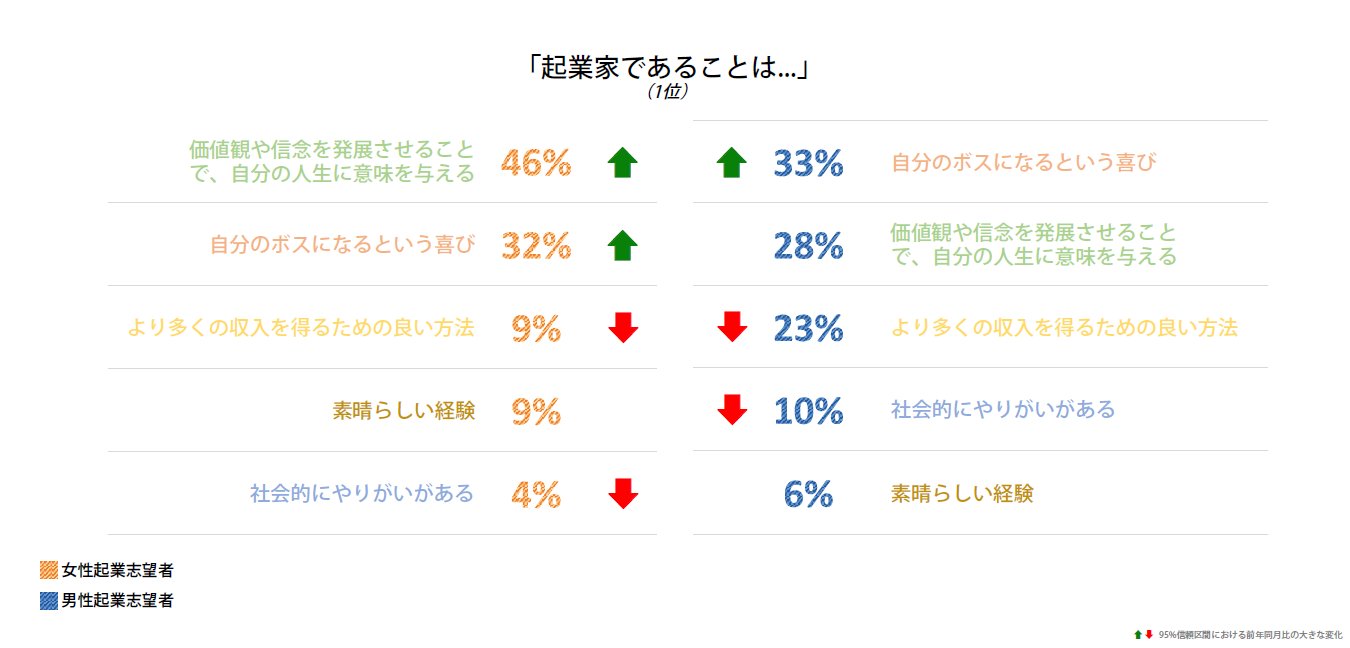
Task: Click the orange 女性起業志望者 legend swatch
Action: (48, 571)
